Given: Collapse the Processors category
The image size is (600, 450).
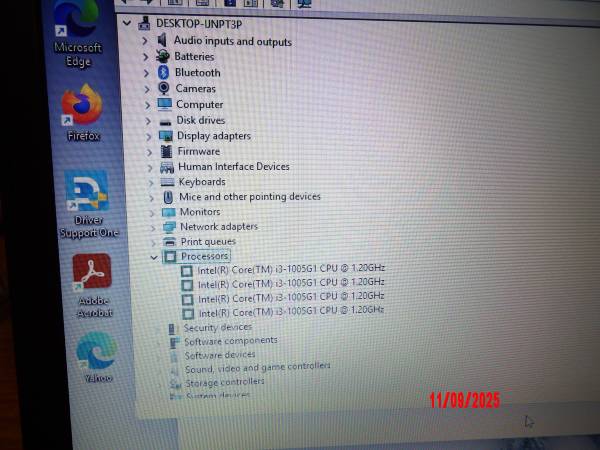Looking at the screenshot, I should 153,257.
